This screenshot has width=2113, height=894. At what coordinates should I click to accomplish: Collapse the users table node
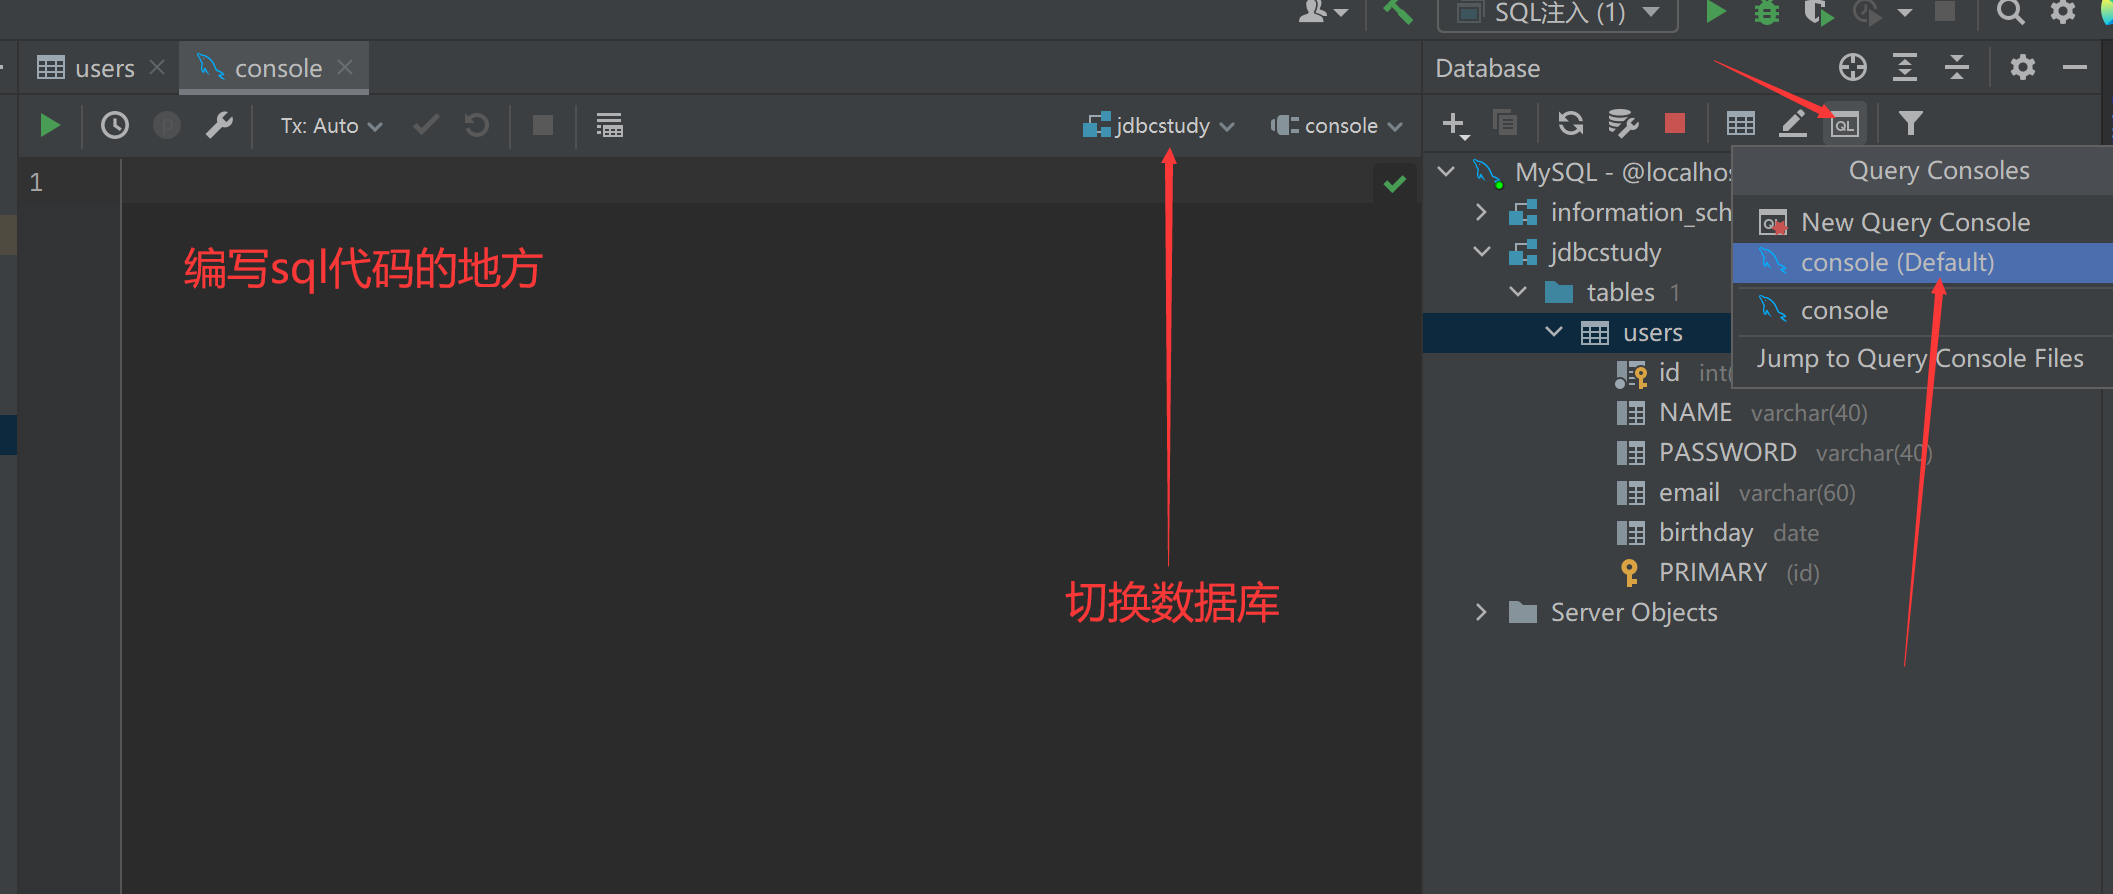(1554, 332)
